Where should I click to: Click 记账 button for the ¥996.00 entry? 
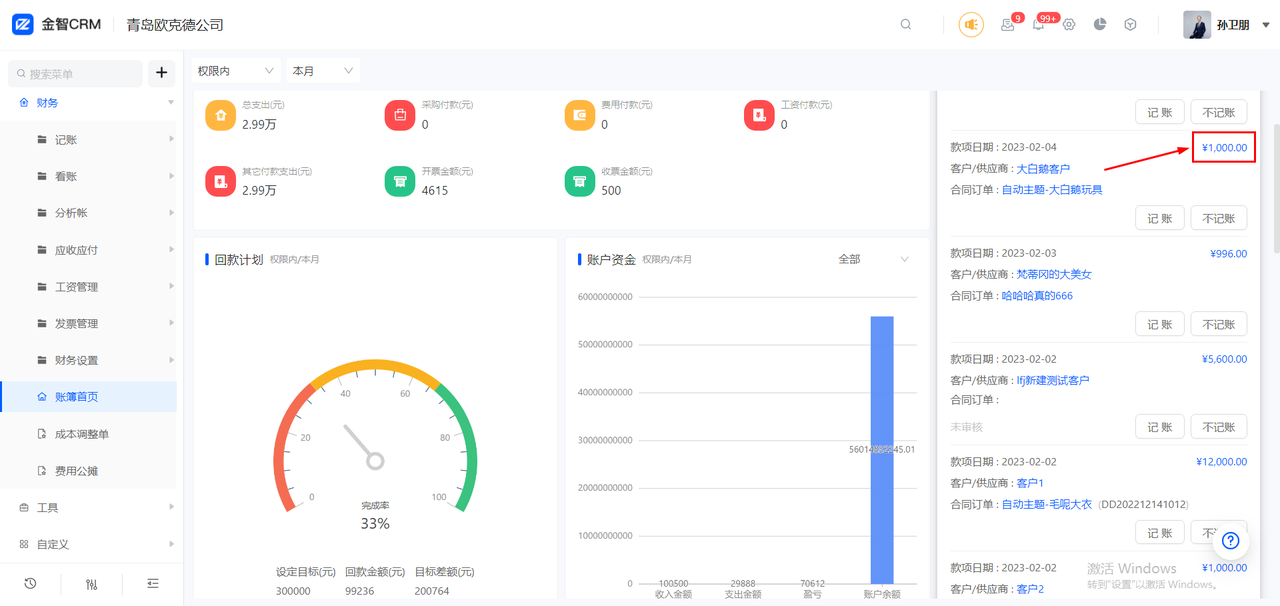coord(1159,324)
